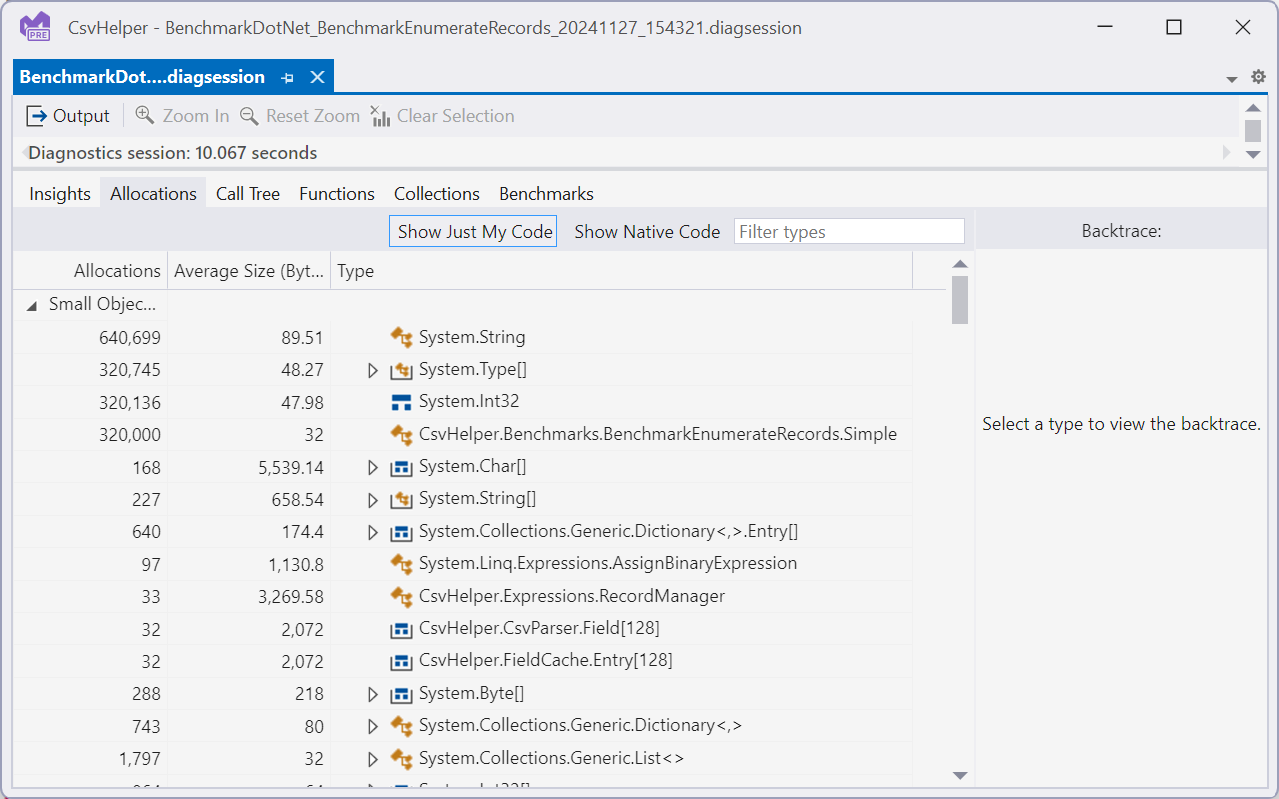Select the System.Int32 type name
This screenshot has width=1279, height=799.
click(x=469, y=402)
